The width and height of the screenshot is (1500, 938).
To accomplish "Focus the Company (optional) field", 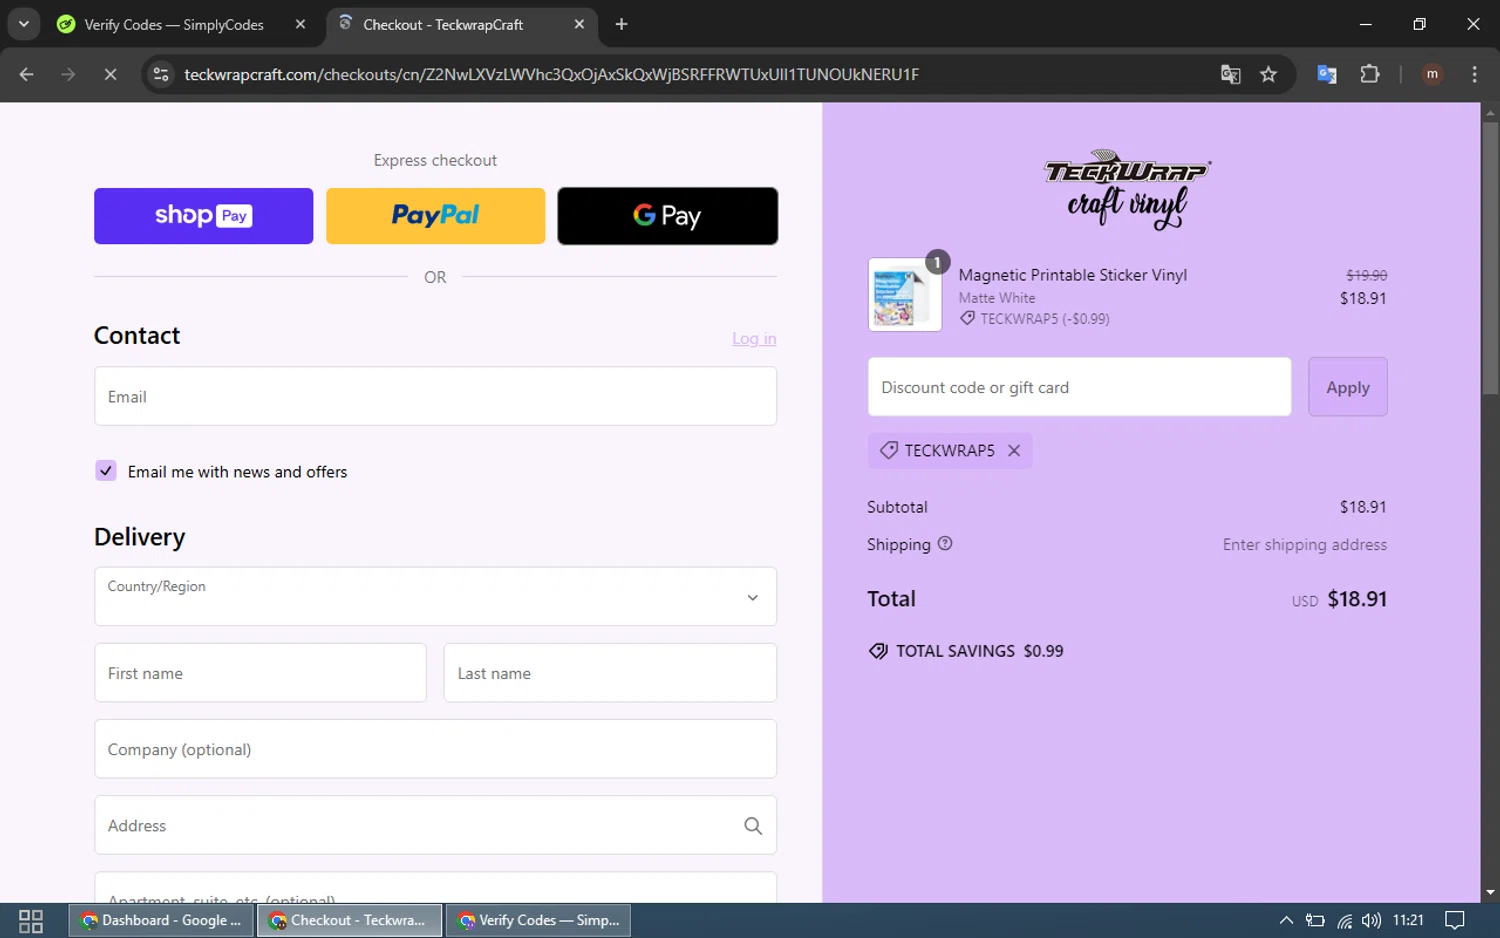I will 435,749.
